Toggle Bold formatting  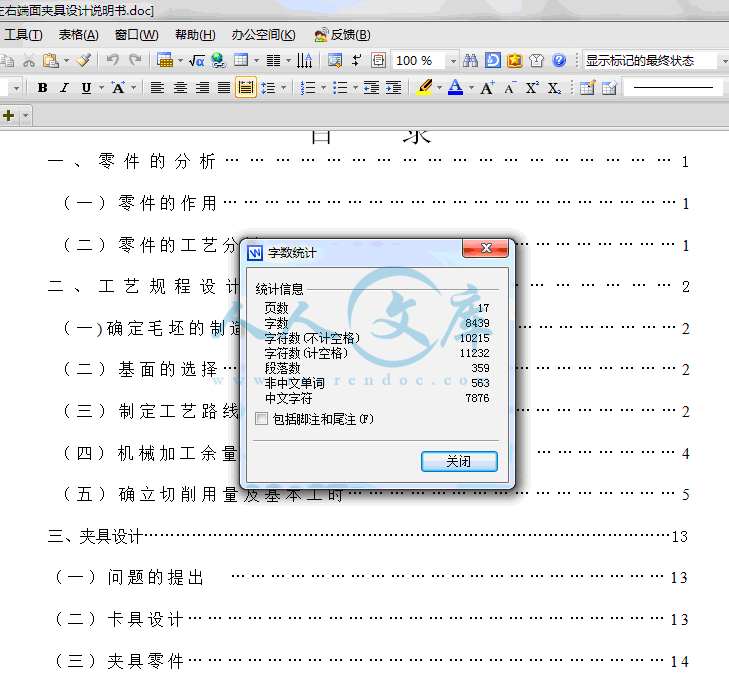pos(42,87)
